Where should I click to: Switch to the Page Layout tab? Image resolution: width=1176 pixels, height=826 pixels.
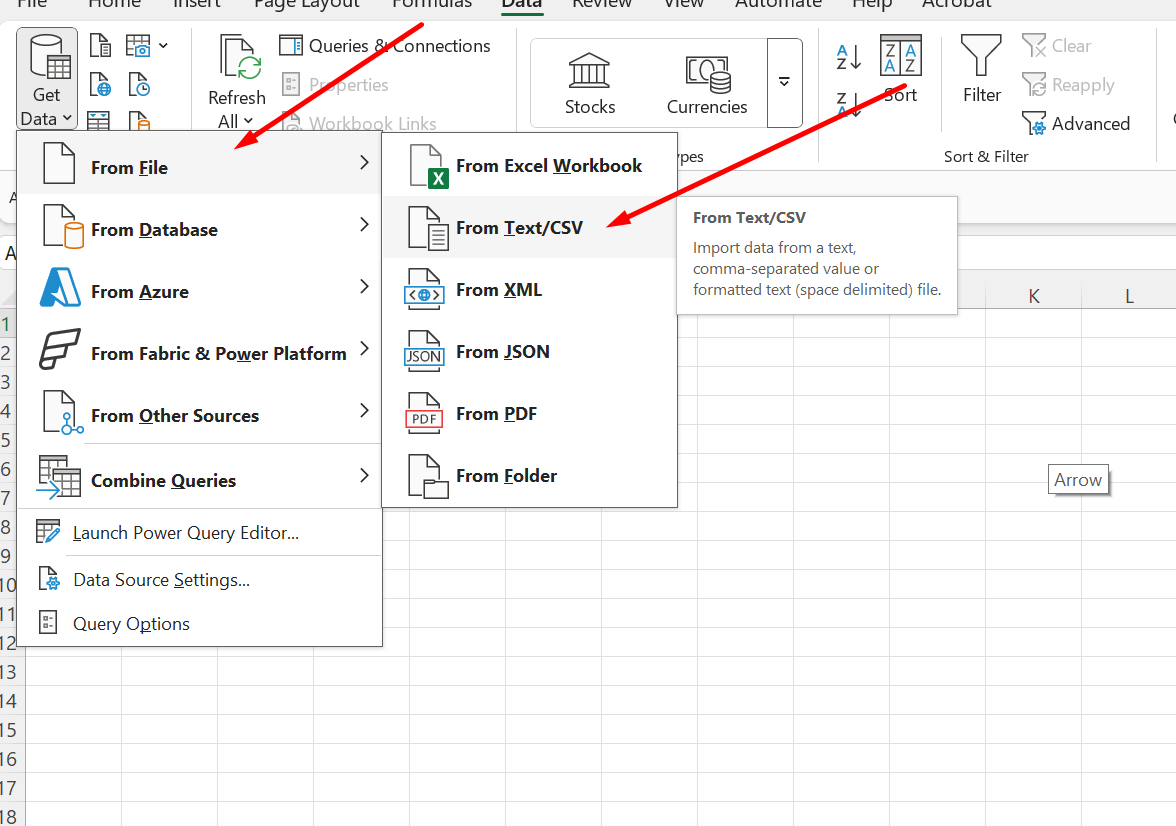point(307,4)
